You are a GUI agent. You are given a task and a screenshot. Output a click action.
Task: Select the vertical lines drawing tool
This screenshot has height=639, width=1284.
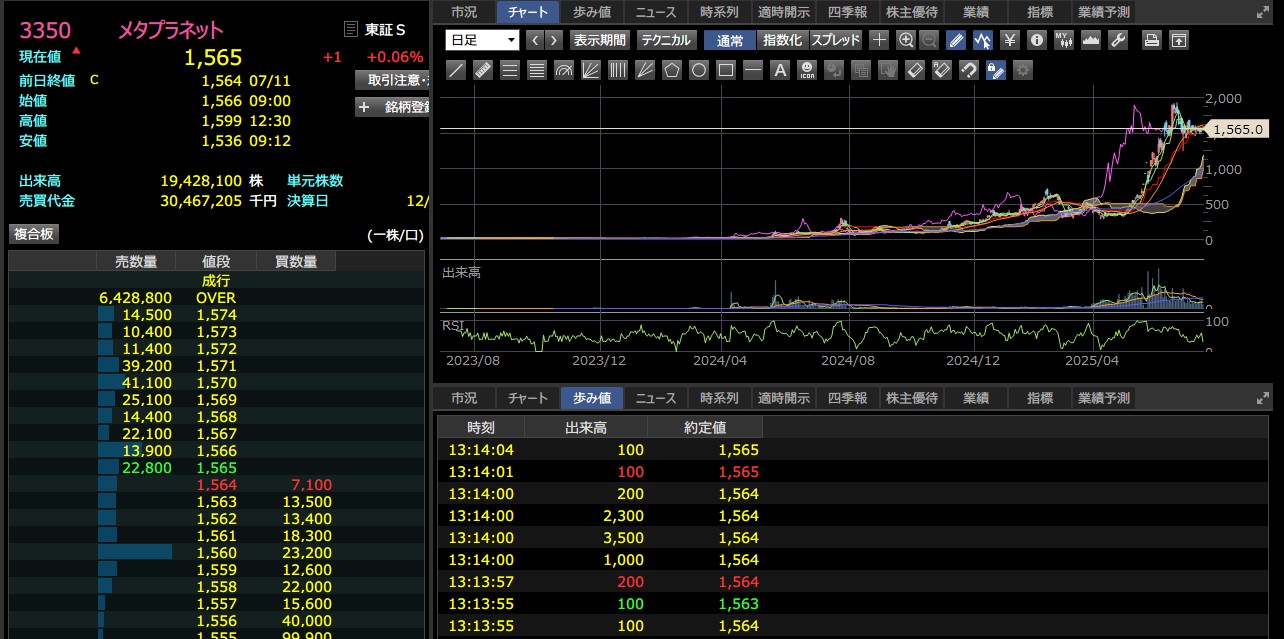(618, 70)
